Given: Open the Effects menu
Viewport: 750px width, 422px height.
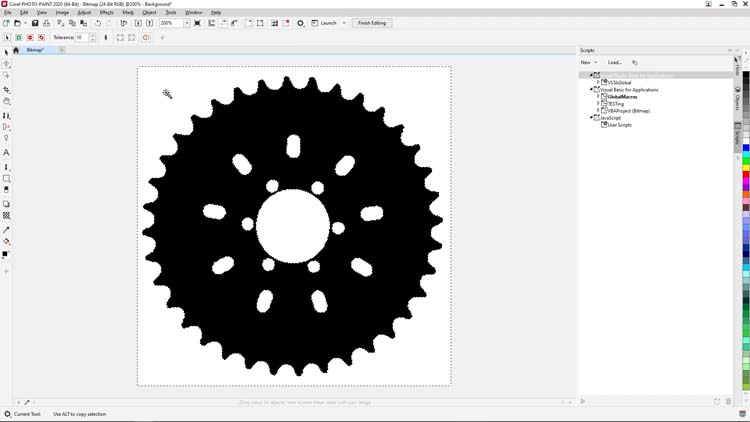Looking at the screenshot, I should click(107, 12).
